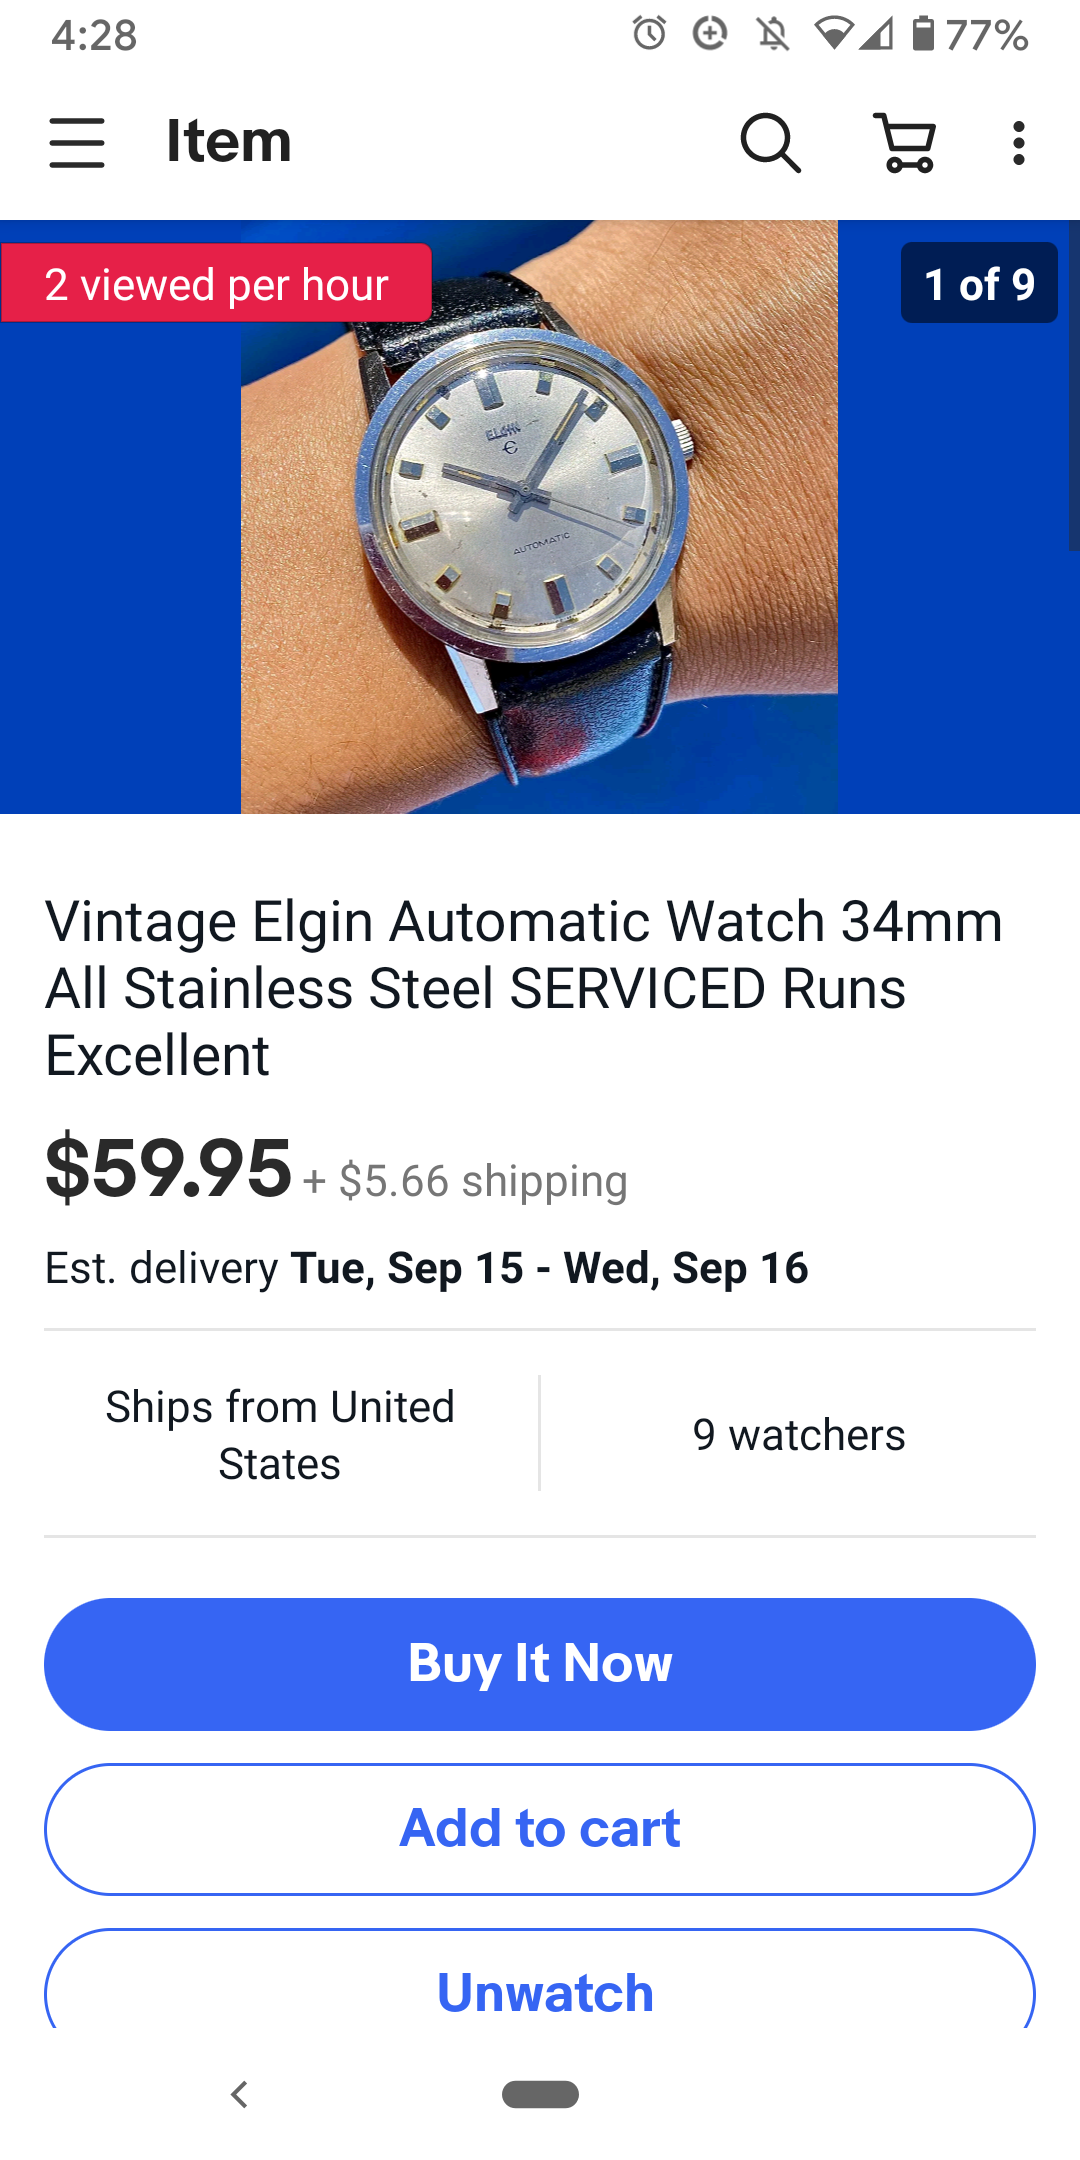
Task: Tap the 1 of 9 image counter
Action: (979, 283)
